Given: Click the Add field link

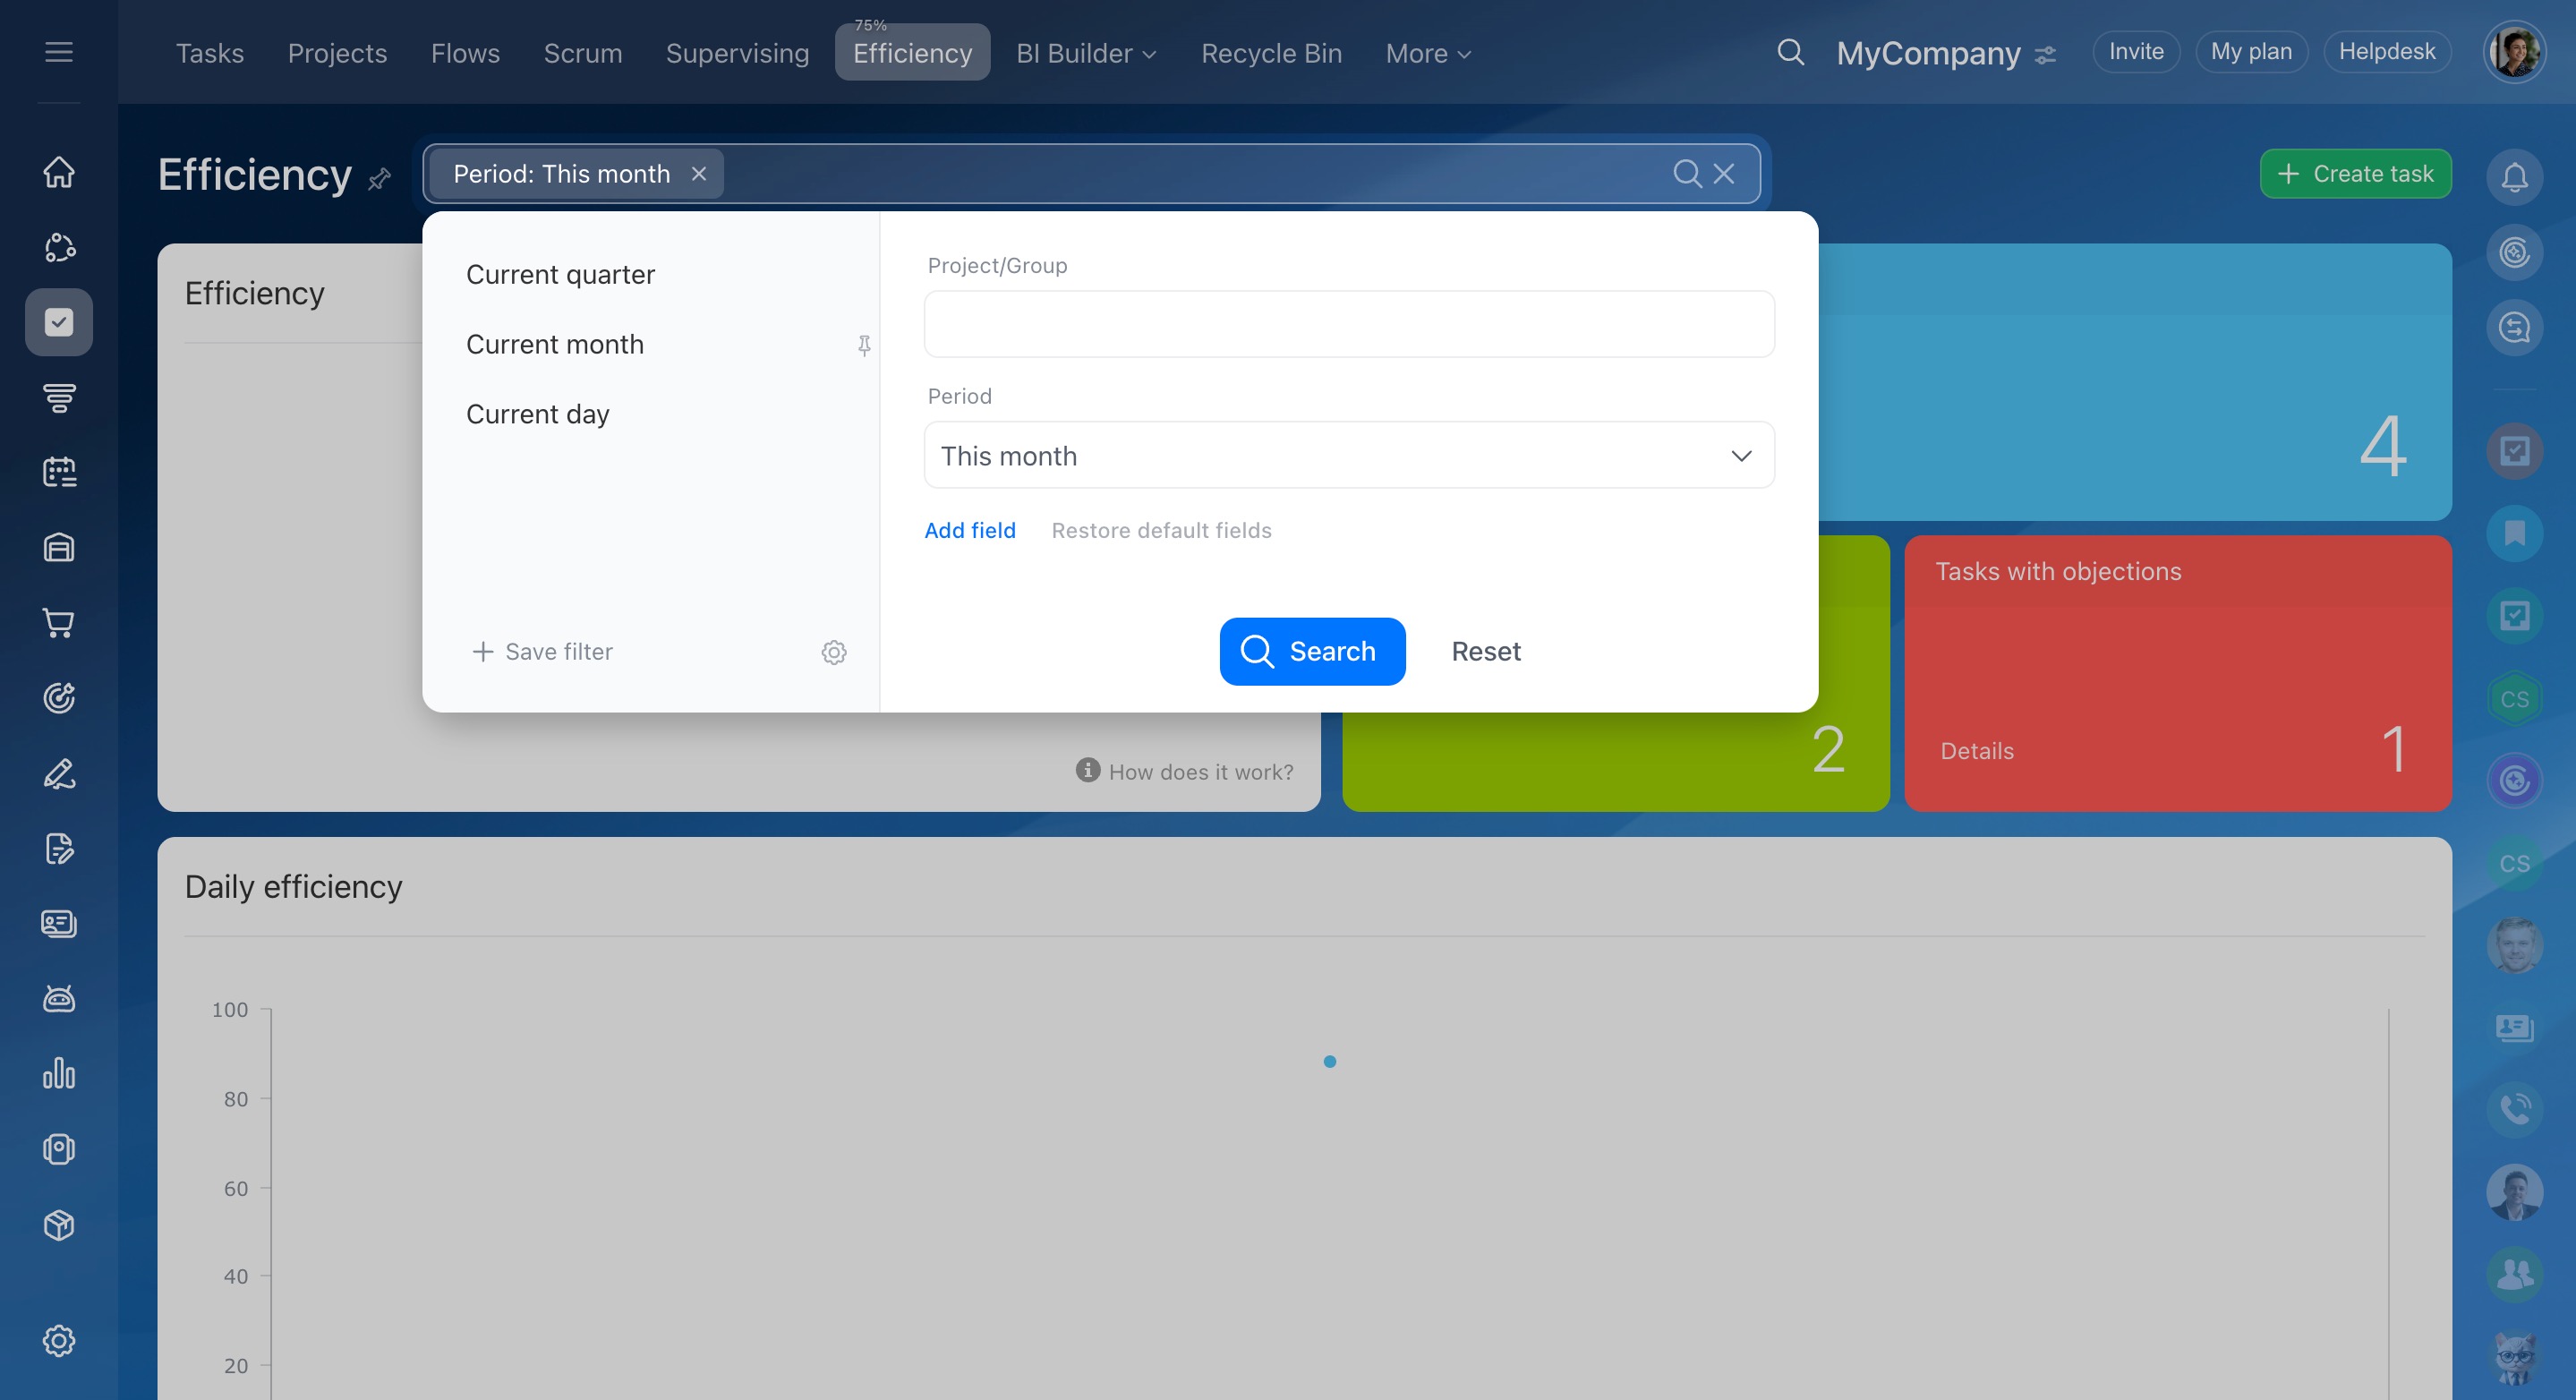Looking at the screenshot, I should click(969, 530).
